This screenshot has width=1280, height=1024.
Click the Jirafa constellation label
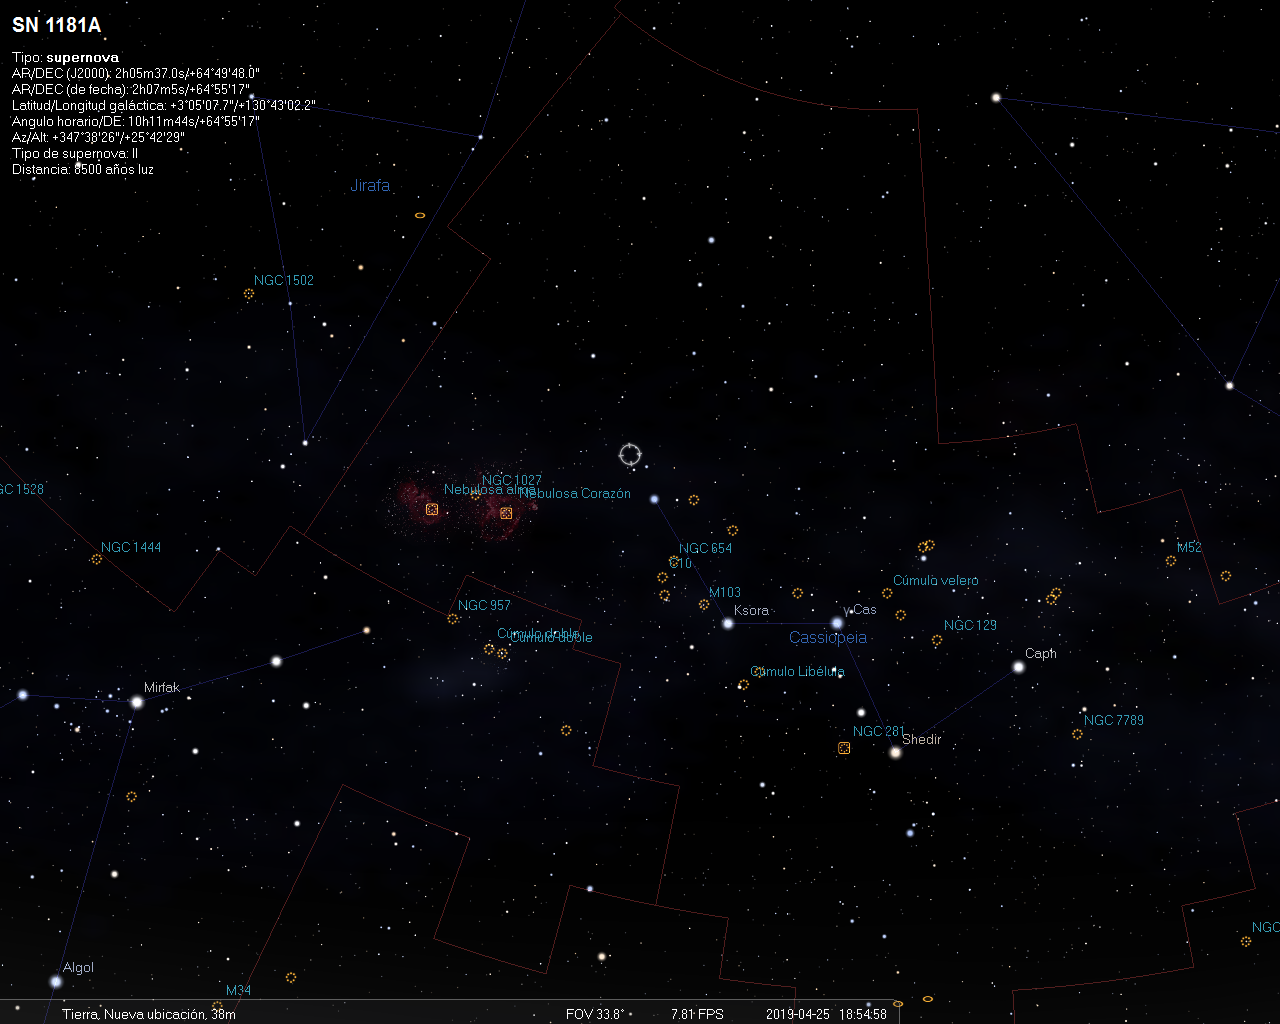371,185
